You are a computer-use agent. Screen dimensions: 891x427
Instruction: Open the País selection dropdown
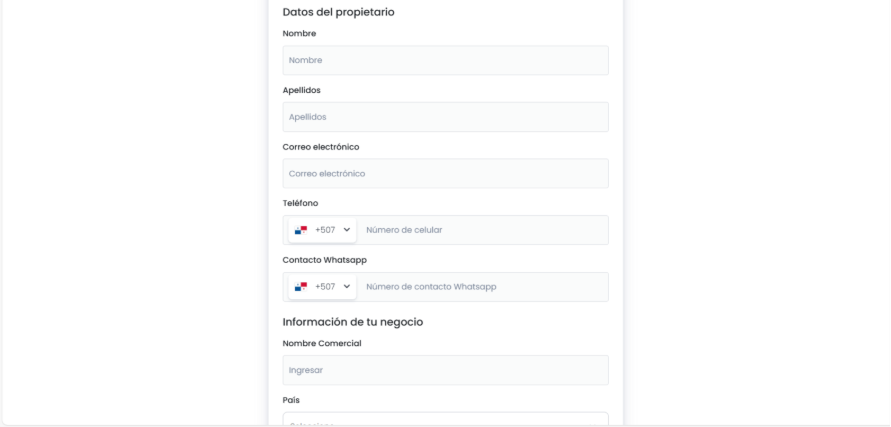(445, 420)
